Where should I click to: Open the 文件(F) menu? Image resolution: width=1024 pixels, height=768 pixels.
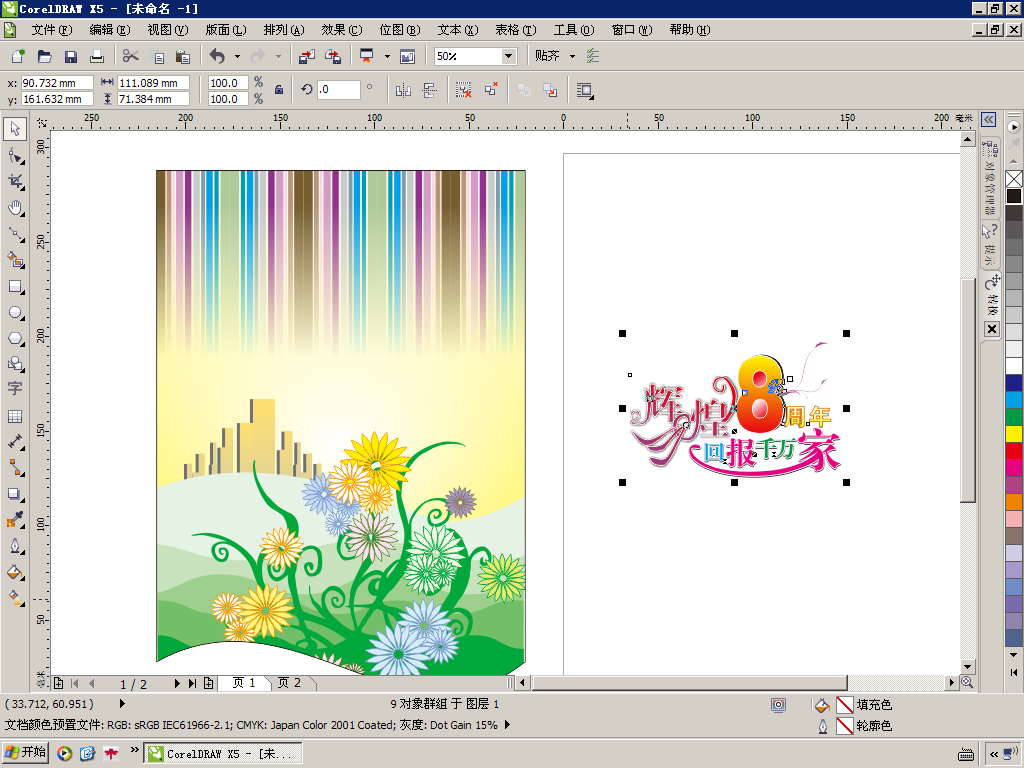52,29
